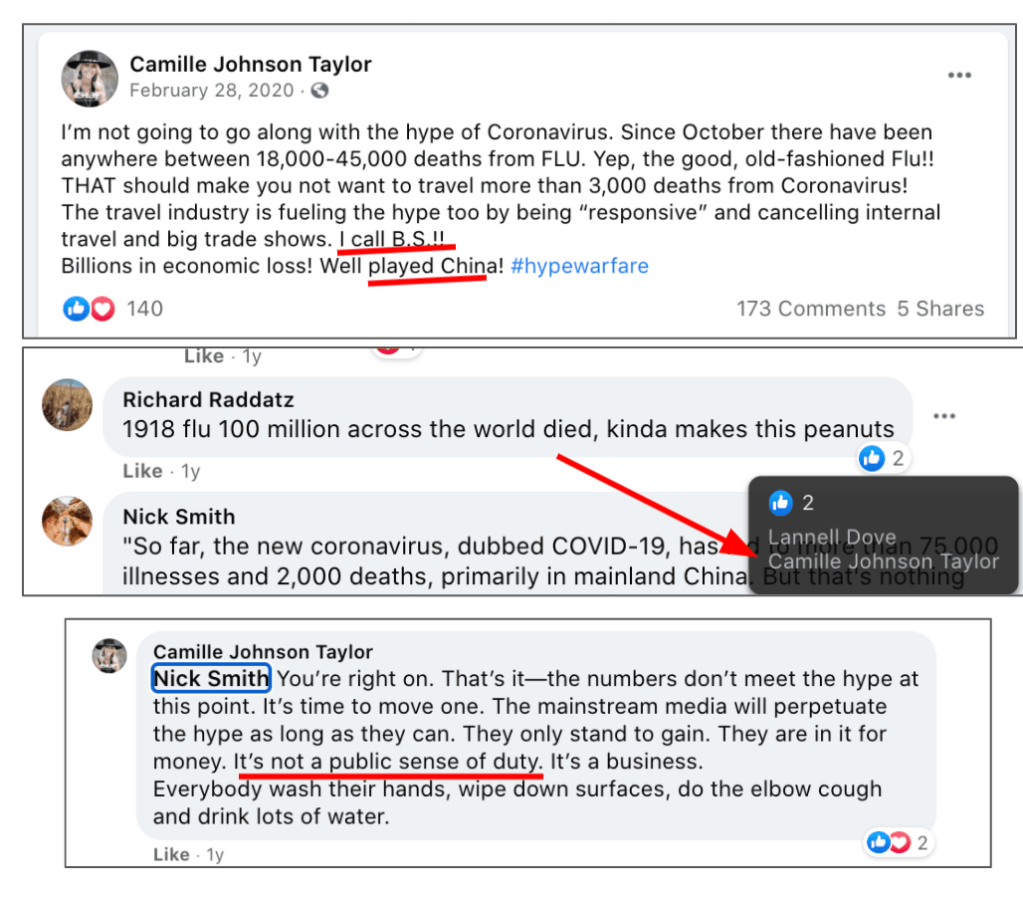Like Camille's reply to Nick Smith
The image size is (1023, 900).
tap(171, 854)
